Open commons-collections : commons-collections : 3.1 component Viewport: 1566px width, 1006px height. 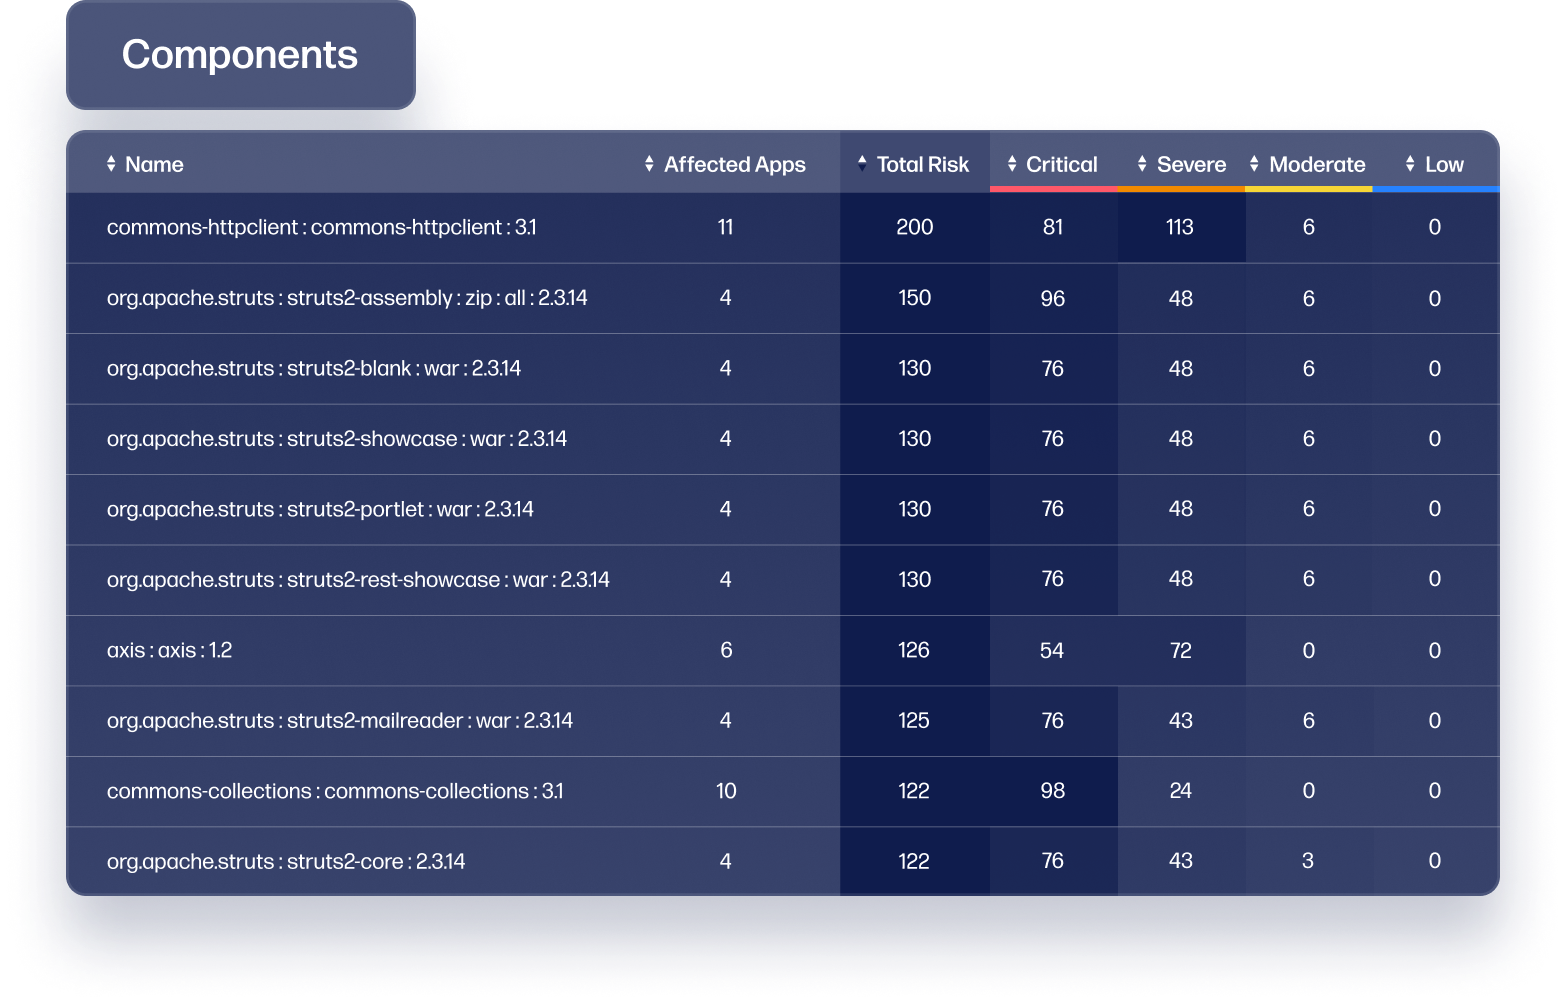[x=335, y=791]
